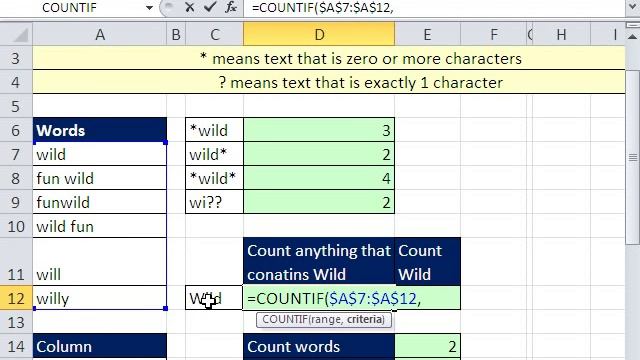Screen dimensions: 640x360
Task: Click the Select All corner triangle
Action: pyautogui.click(x=16, y=34)
